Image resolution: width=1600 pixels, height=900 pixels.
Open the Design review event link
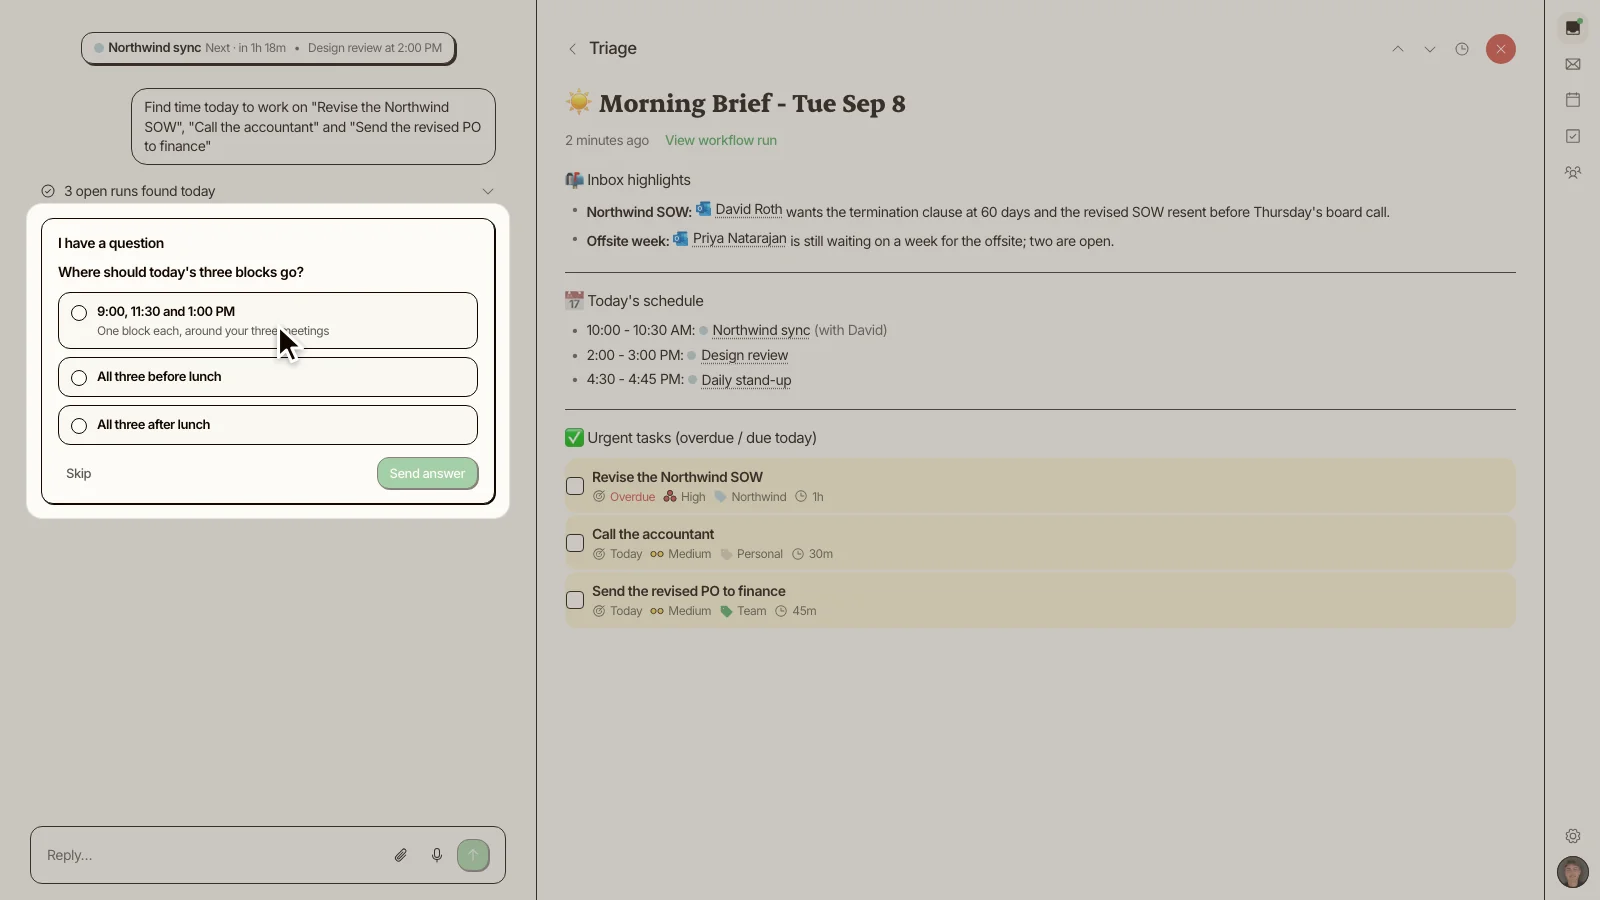(744, 355)
